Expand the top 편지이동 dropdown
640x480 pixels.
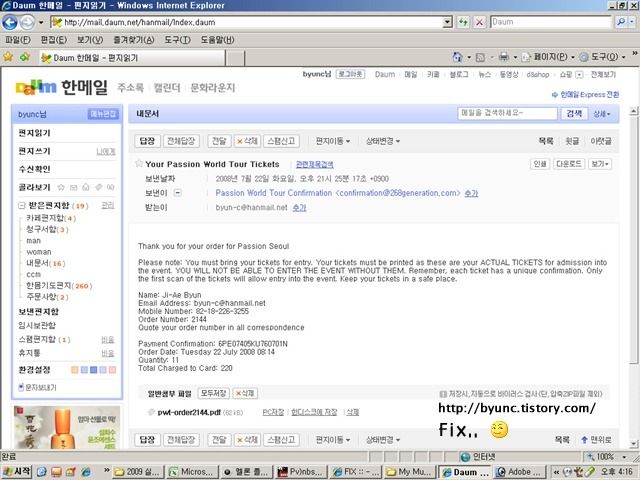pos(333,141)
